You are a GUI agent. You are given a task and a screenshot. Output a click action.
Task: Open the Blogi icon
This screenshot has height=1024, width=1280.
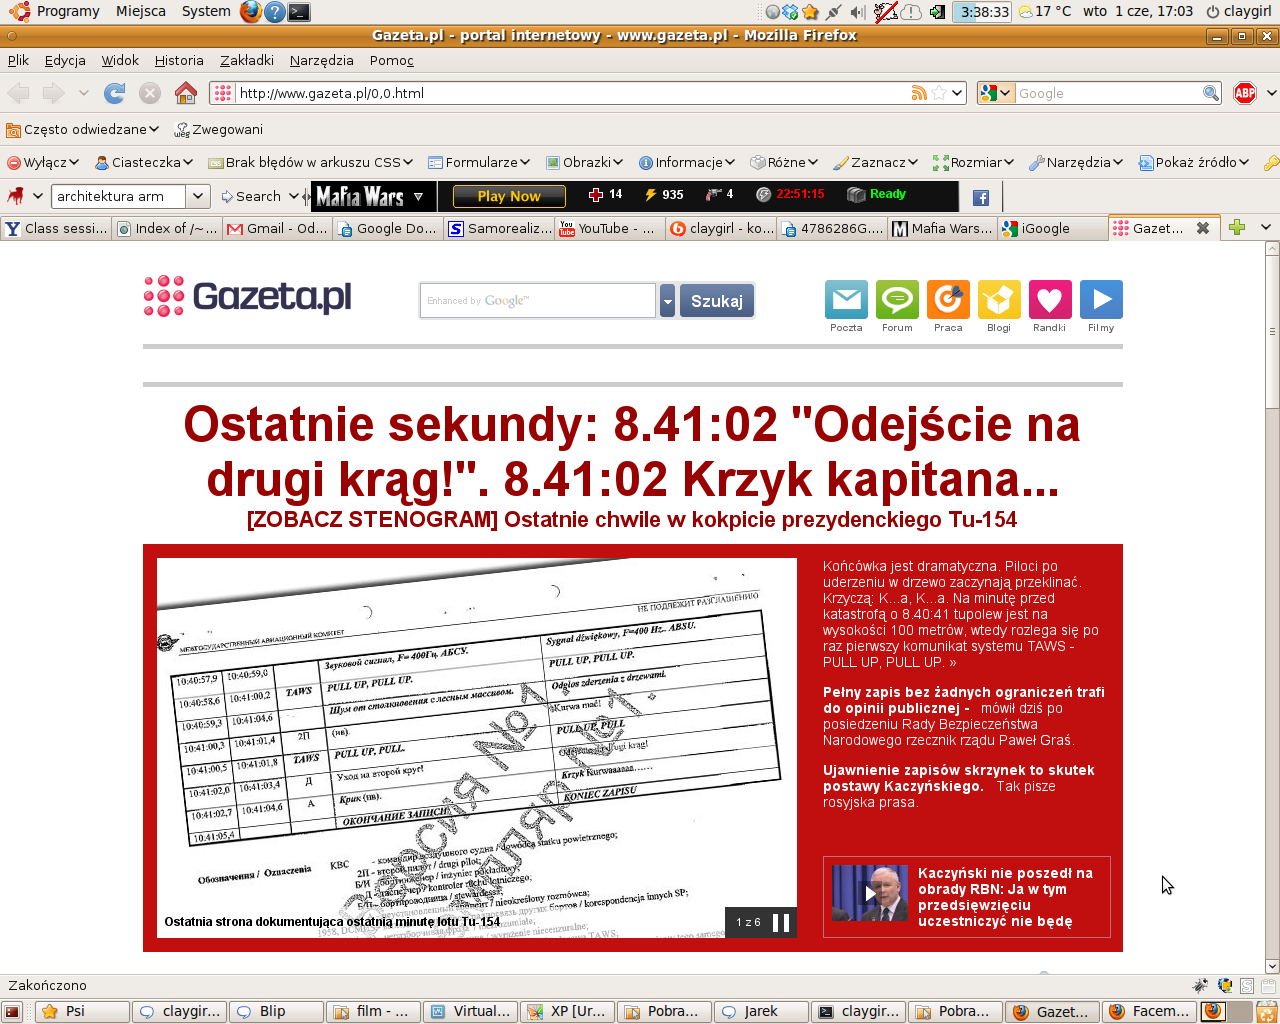[x=999, y=300]
